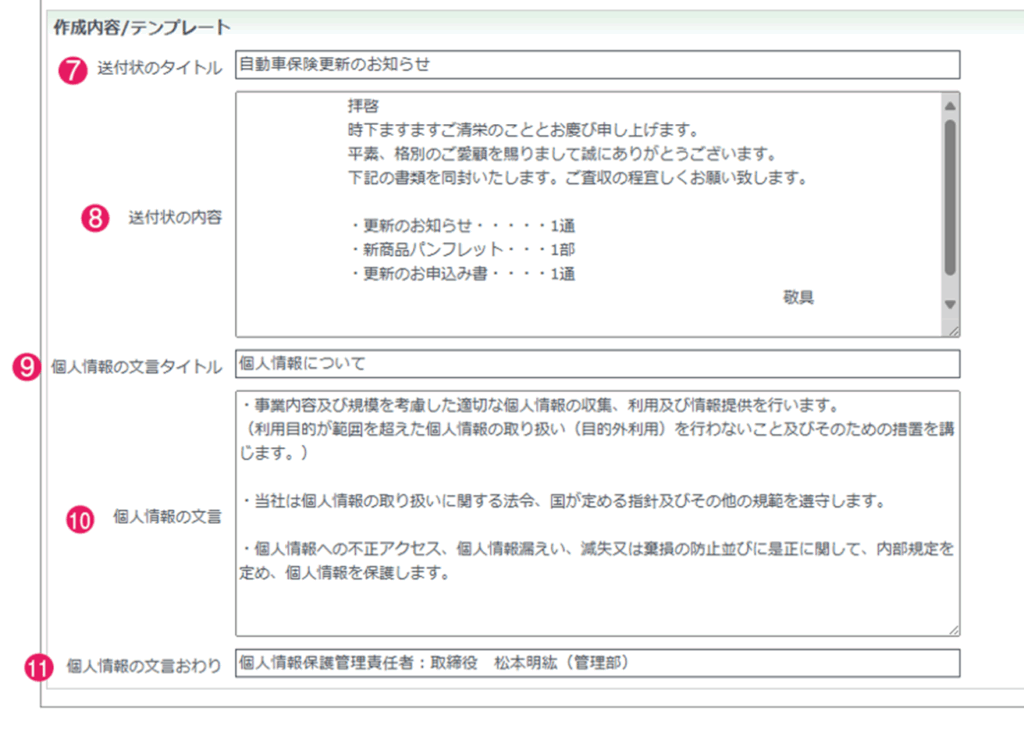The height and width of the screenshot is (733, 1024).
Task: Click the 個人情報の文言タイトル label text
Action: (136, 367)
